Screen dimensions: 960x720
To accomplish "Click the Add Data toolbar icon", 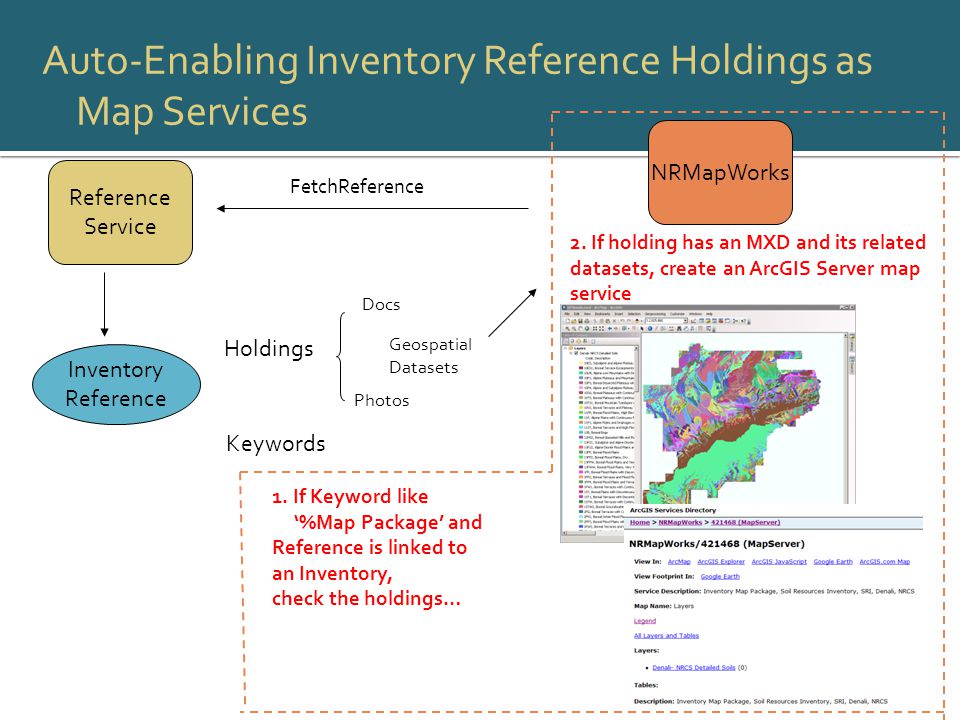I will (637, 321).
